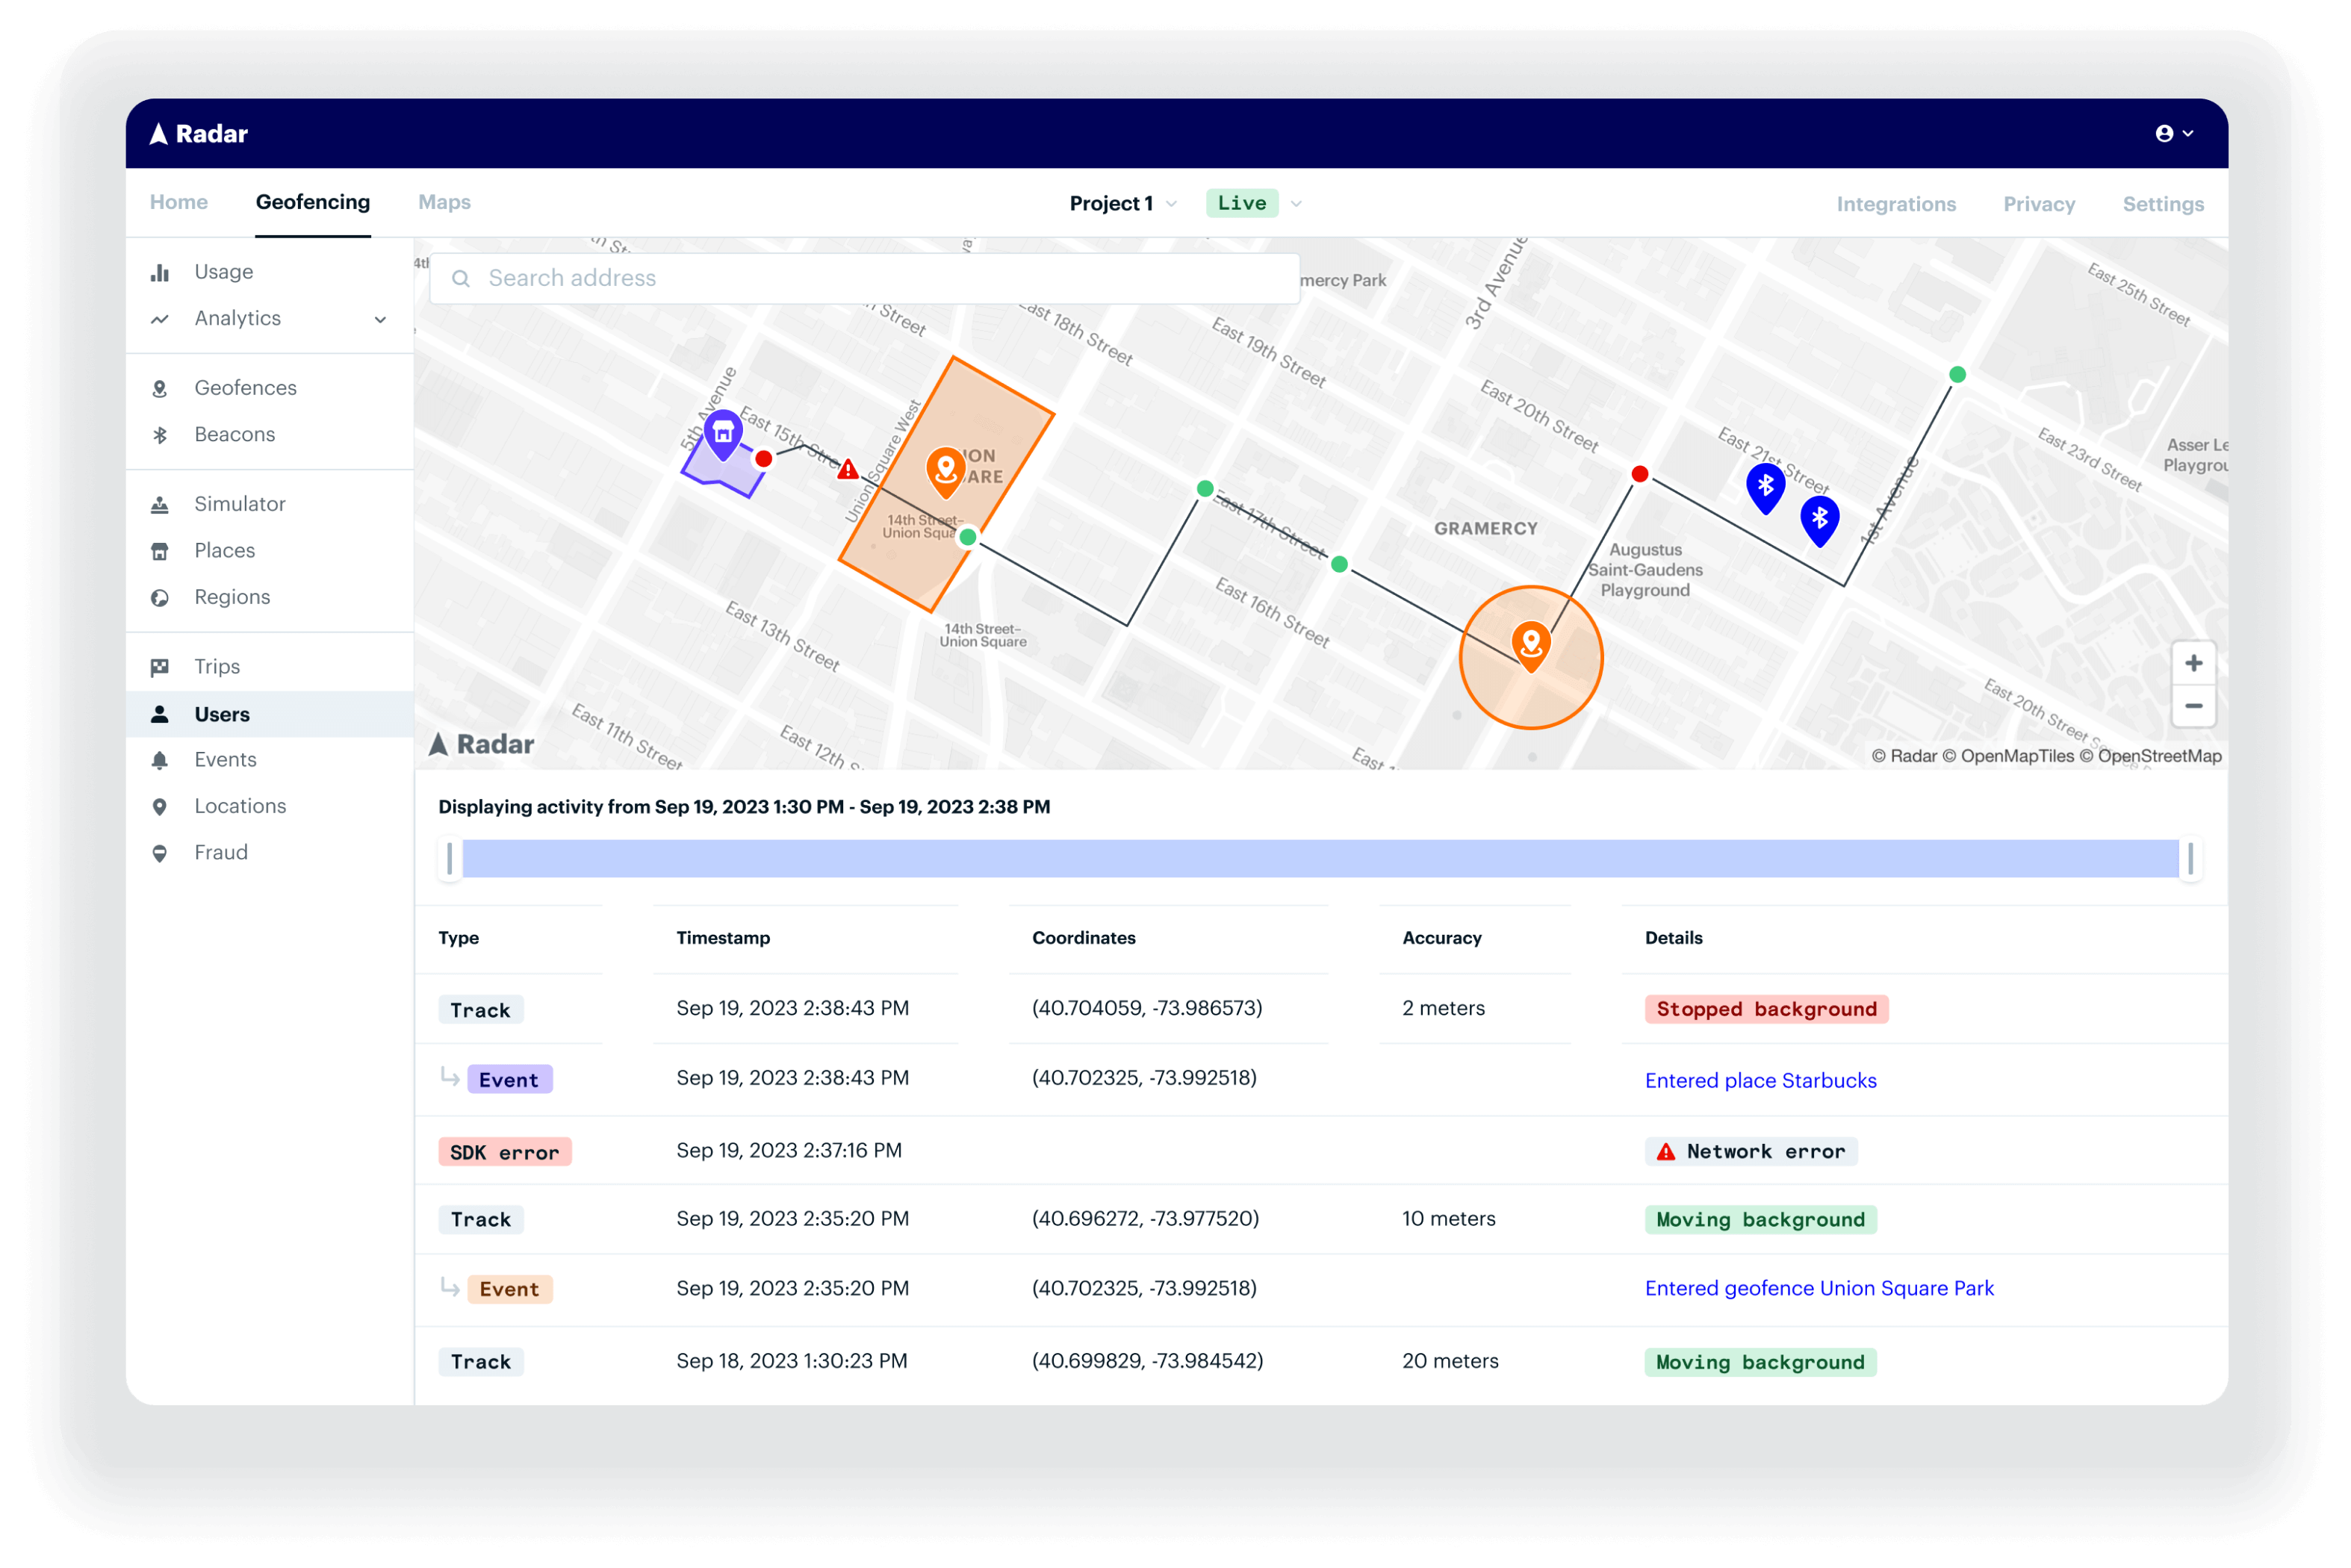
Task: Click the Simulator icon in sidebar
Action: 159,505
